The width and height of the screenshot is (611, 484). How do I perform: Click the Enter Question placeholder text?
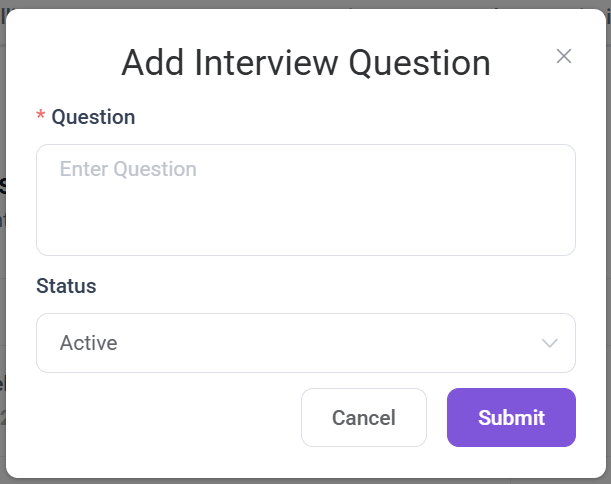point(128,169)
